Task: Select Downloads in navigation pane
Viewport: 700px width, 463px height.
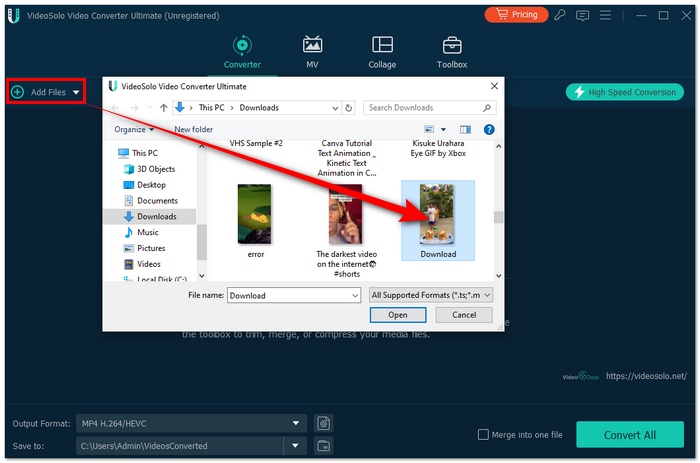Action: tap(150, 217)
